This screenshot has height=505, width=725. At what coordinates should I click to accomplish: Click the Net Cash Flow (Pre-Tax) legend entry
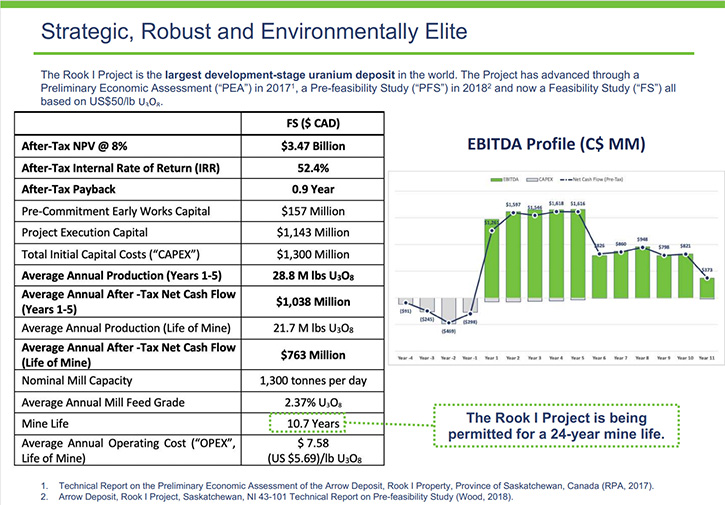click(591, 179)
